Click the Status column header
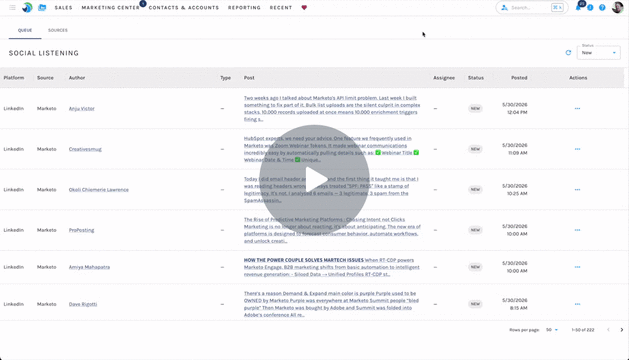Viewport: 629px width, 360px height. (x=476, y=78)
